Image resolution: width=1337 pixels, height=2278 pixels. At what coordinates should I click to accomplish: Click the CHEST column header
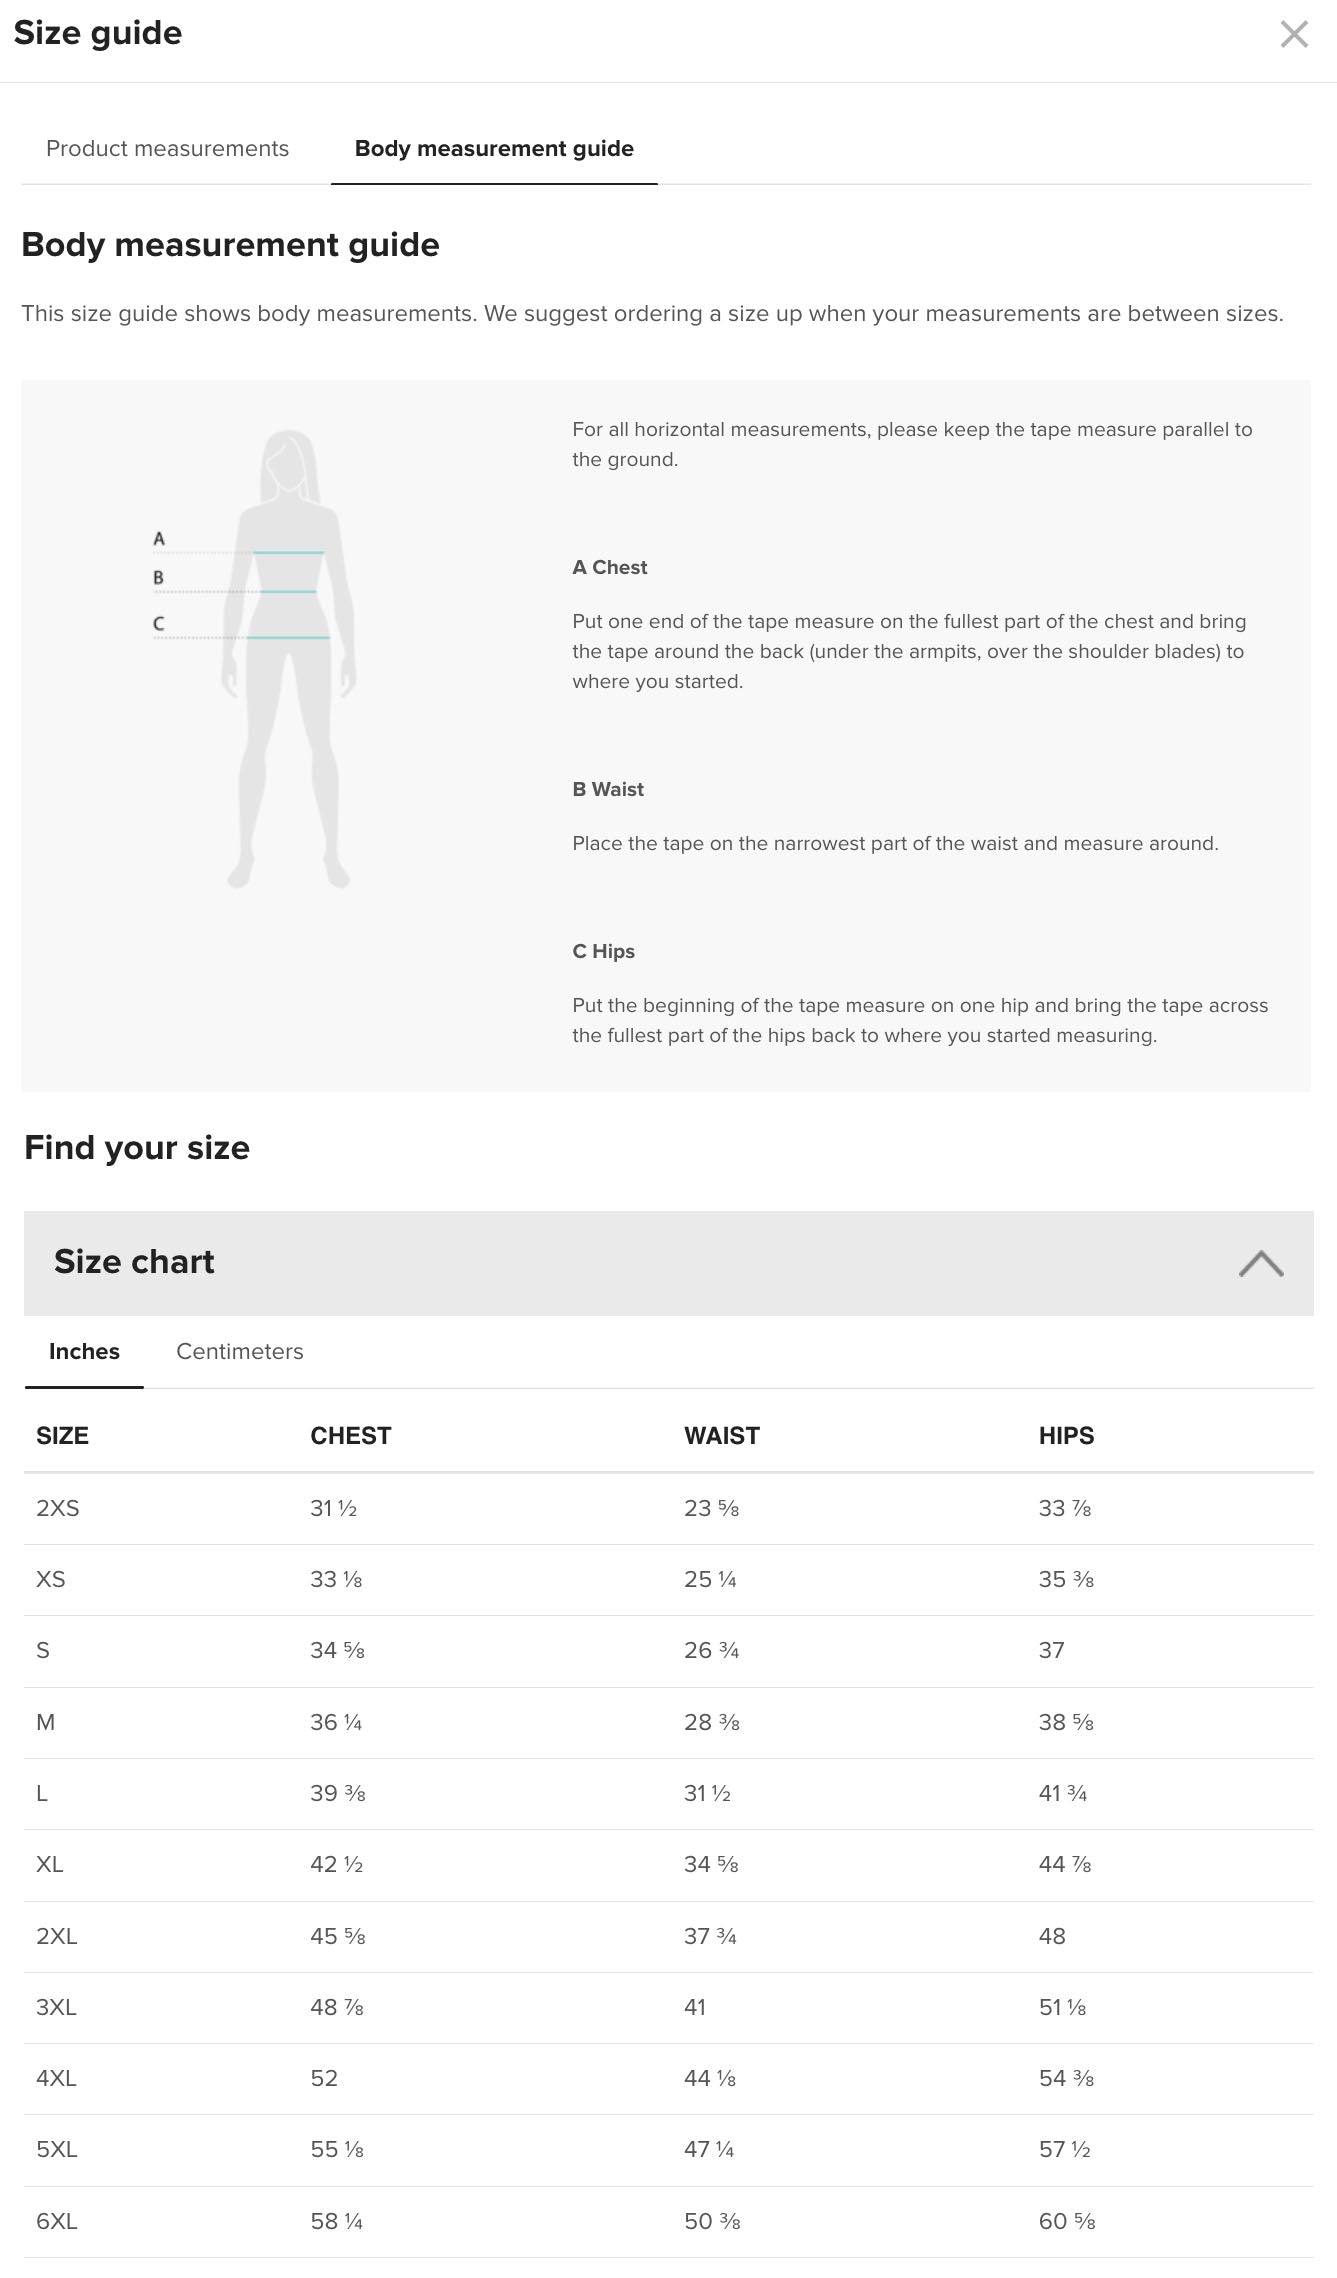350,1435
